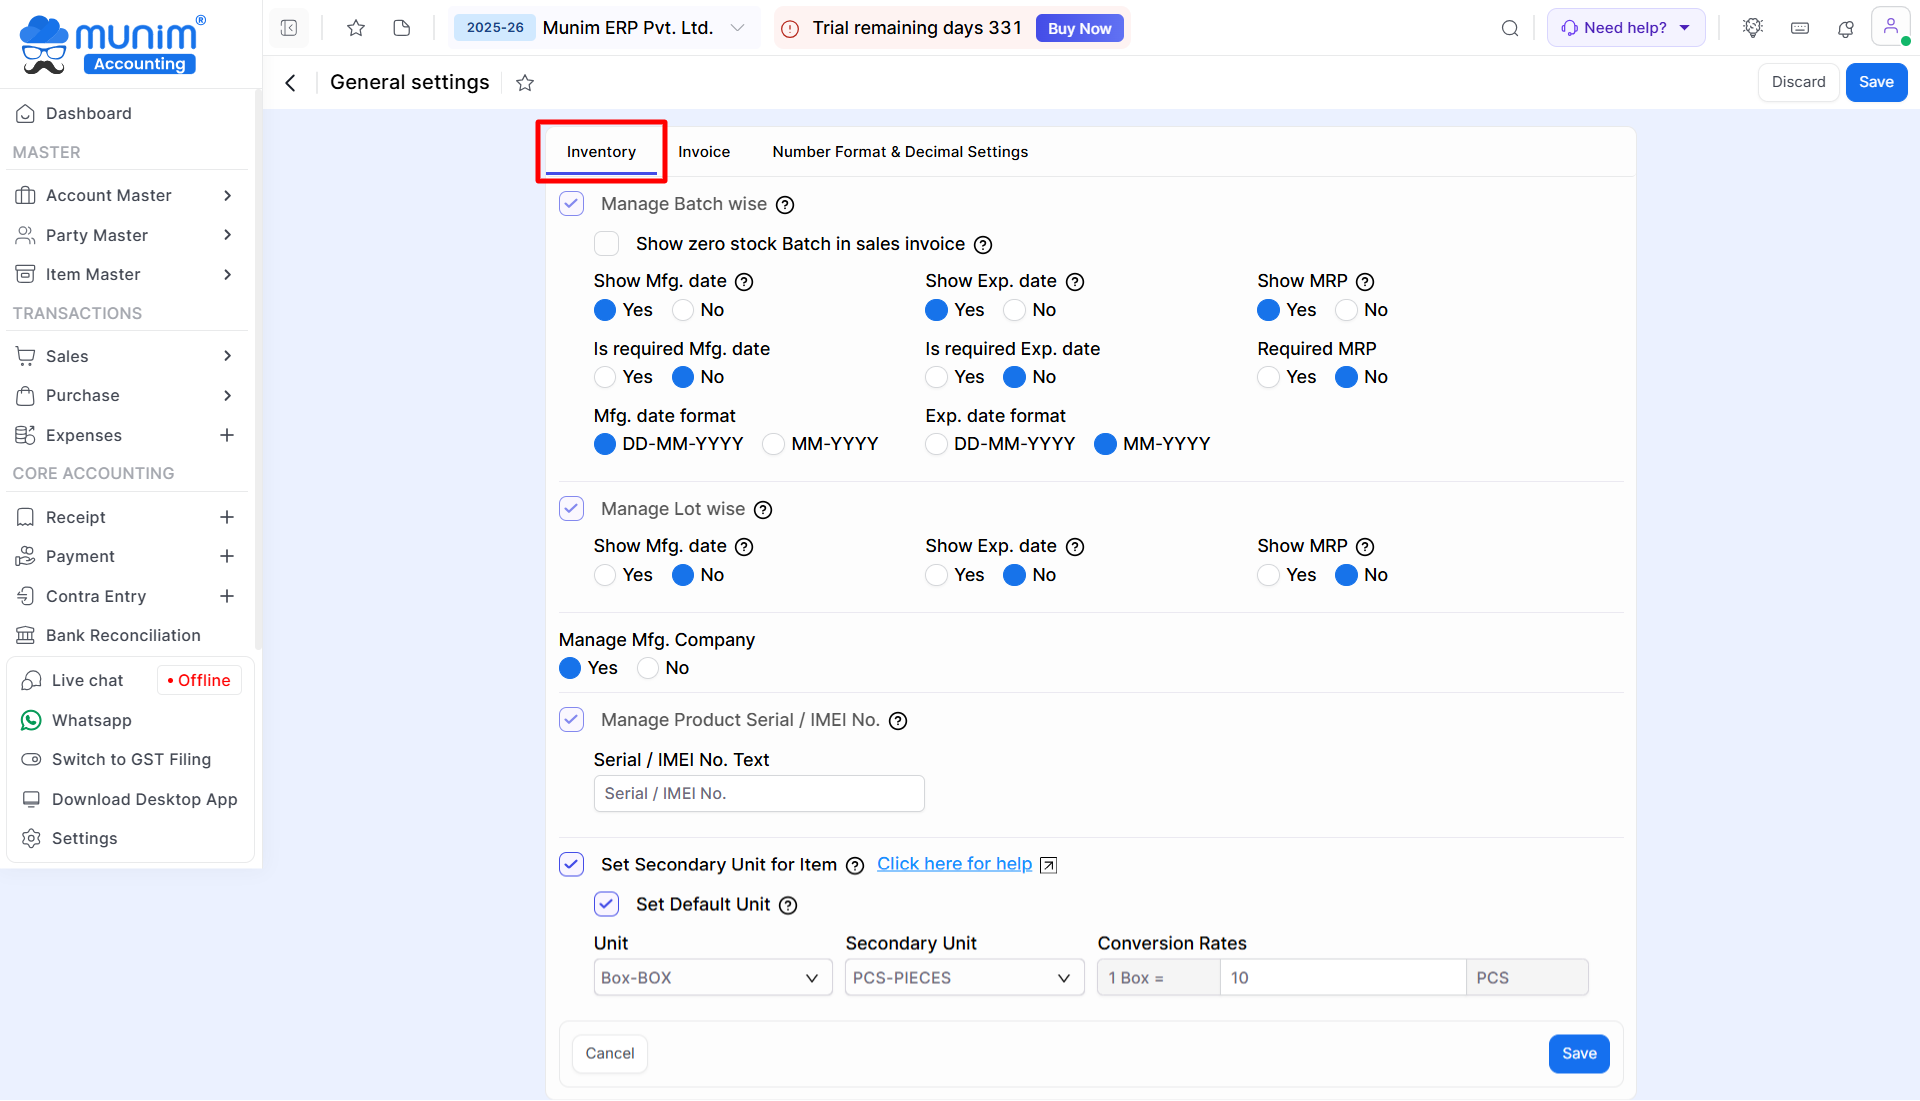
Task: Click the Serial / IMEI No. text field
Action: pos(758,794)
